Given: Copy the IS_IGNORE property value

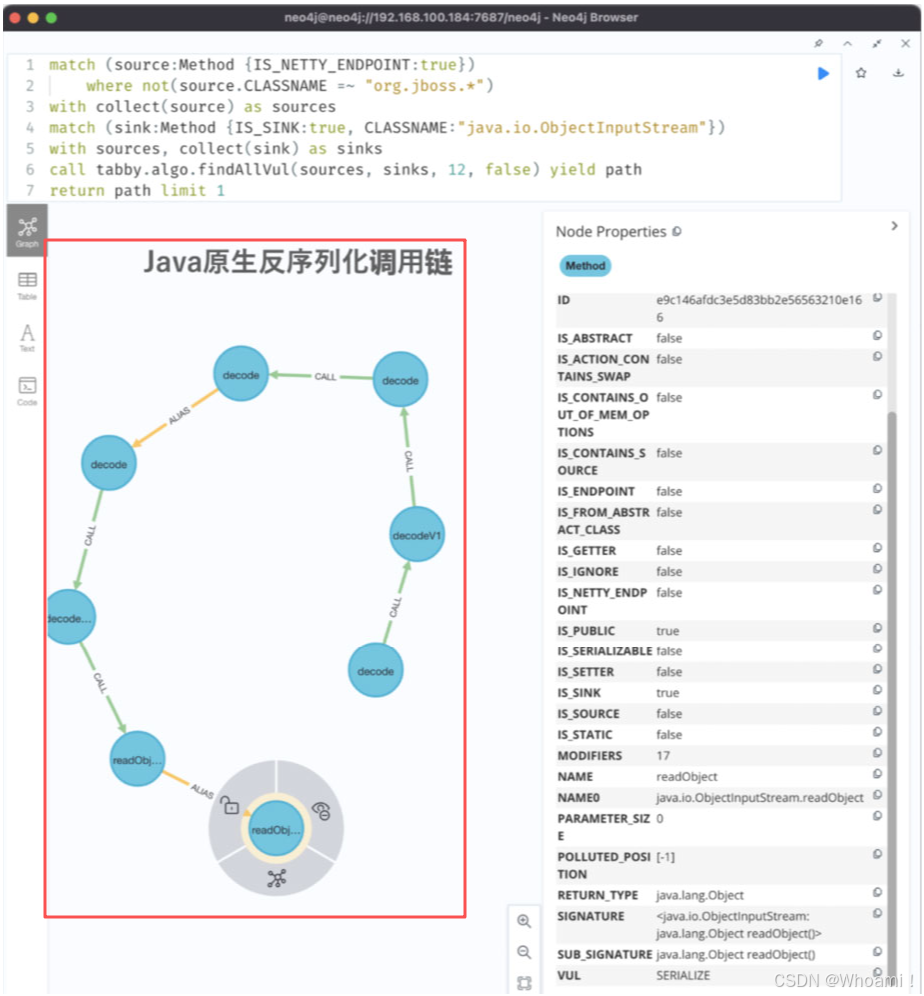Looking at the screenshot, I should click(x=878, y=569).
